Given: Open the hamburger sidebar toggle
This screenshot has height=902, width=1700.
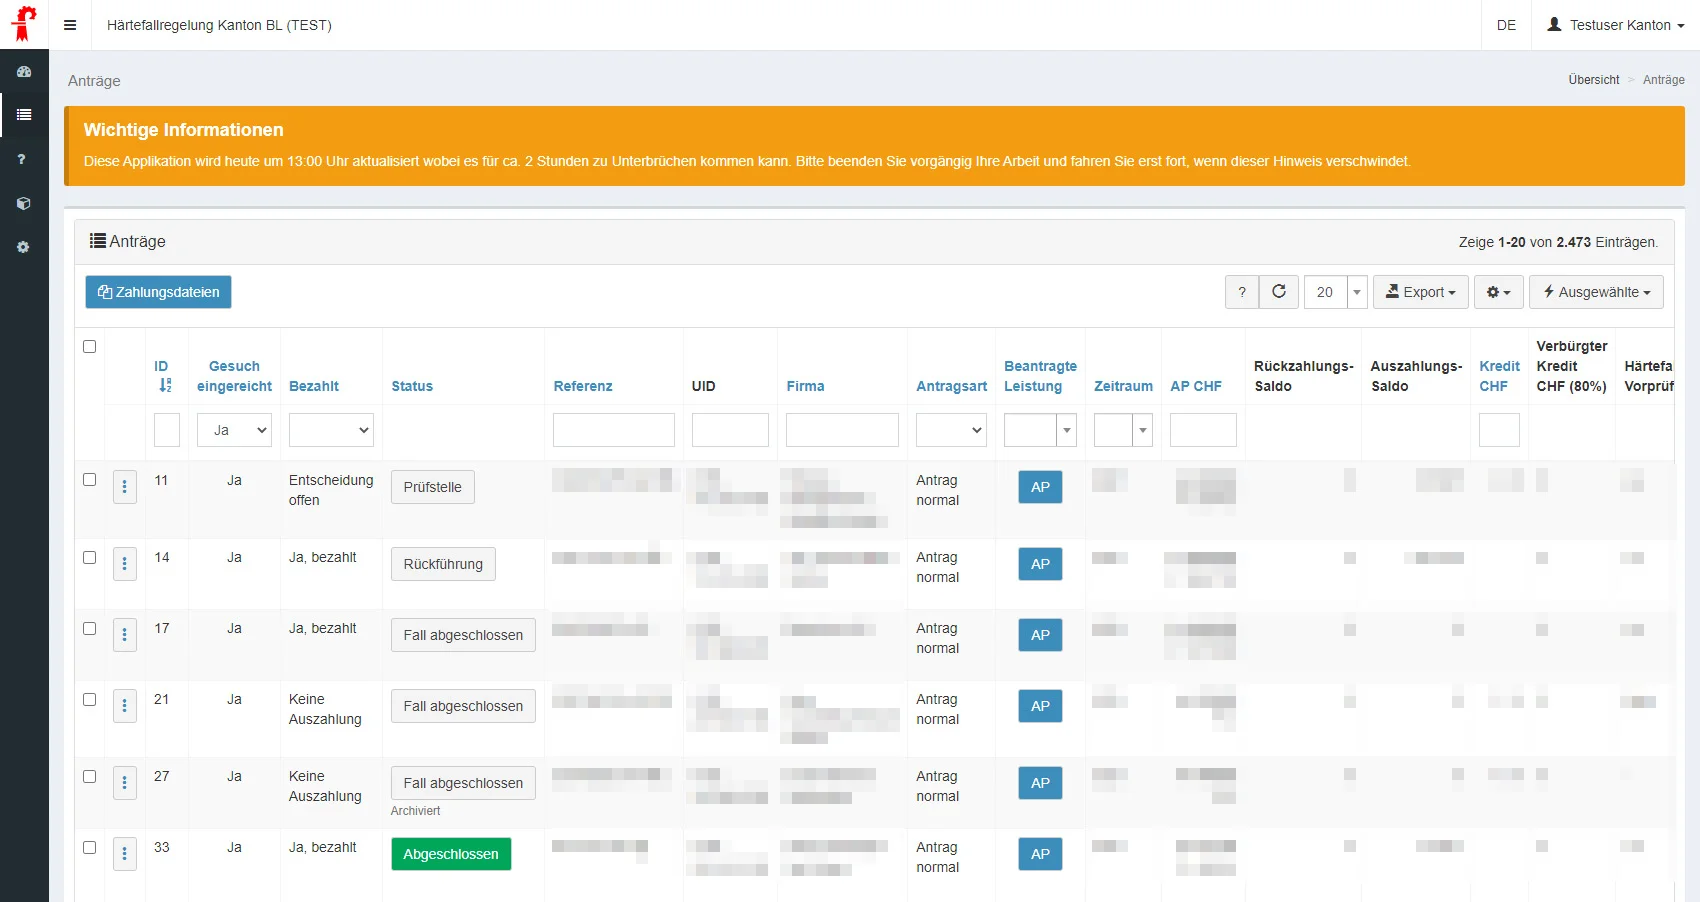Looking at the screenshot, I should pos(70,25).
